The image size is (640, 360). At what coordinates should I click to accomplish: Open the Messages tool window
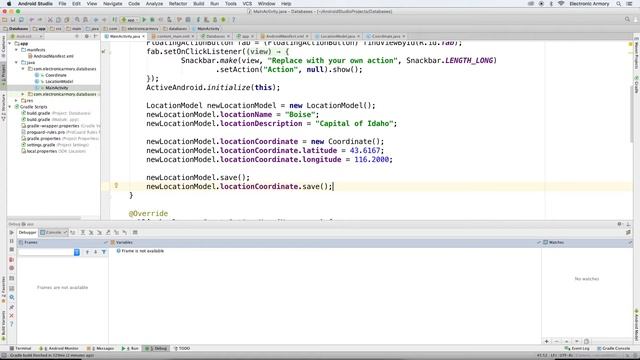click(x=101, y=349)
